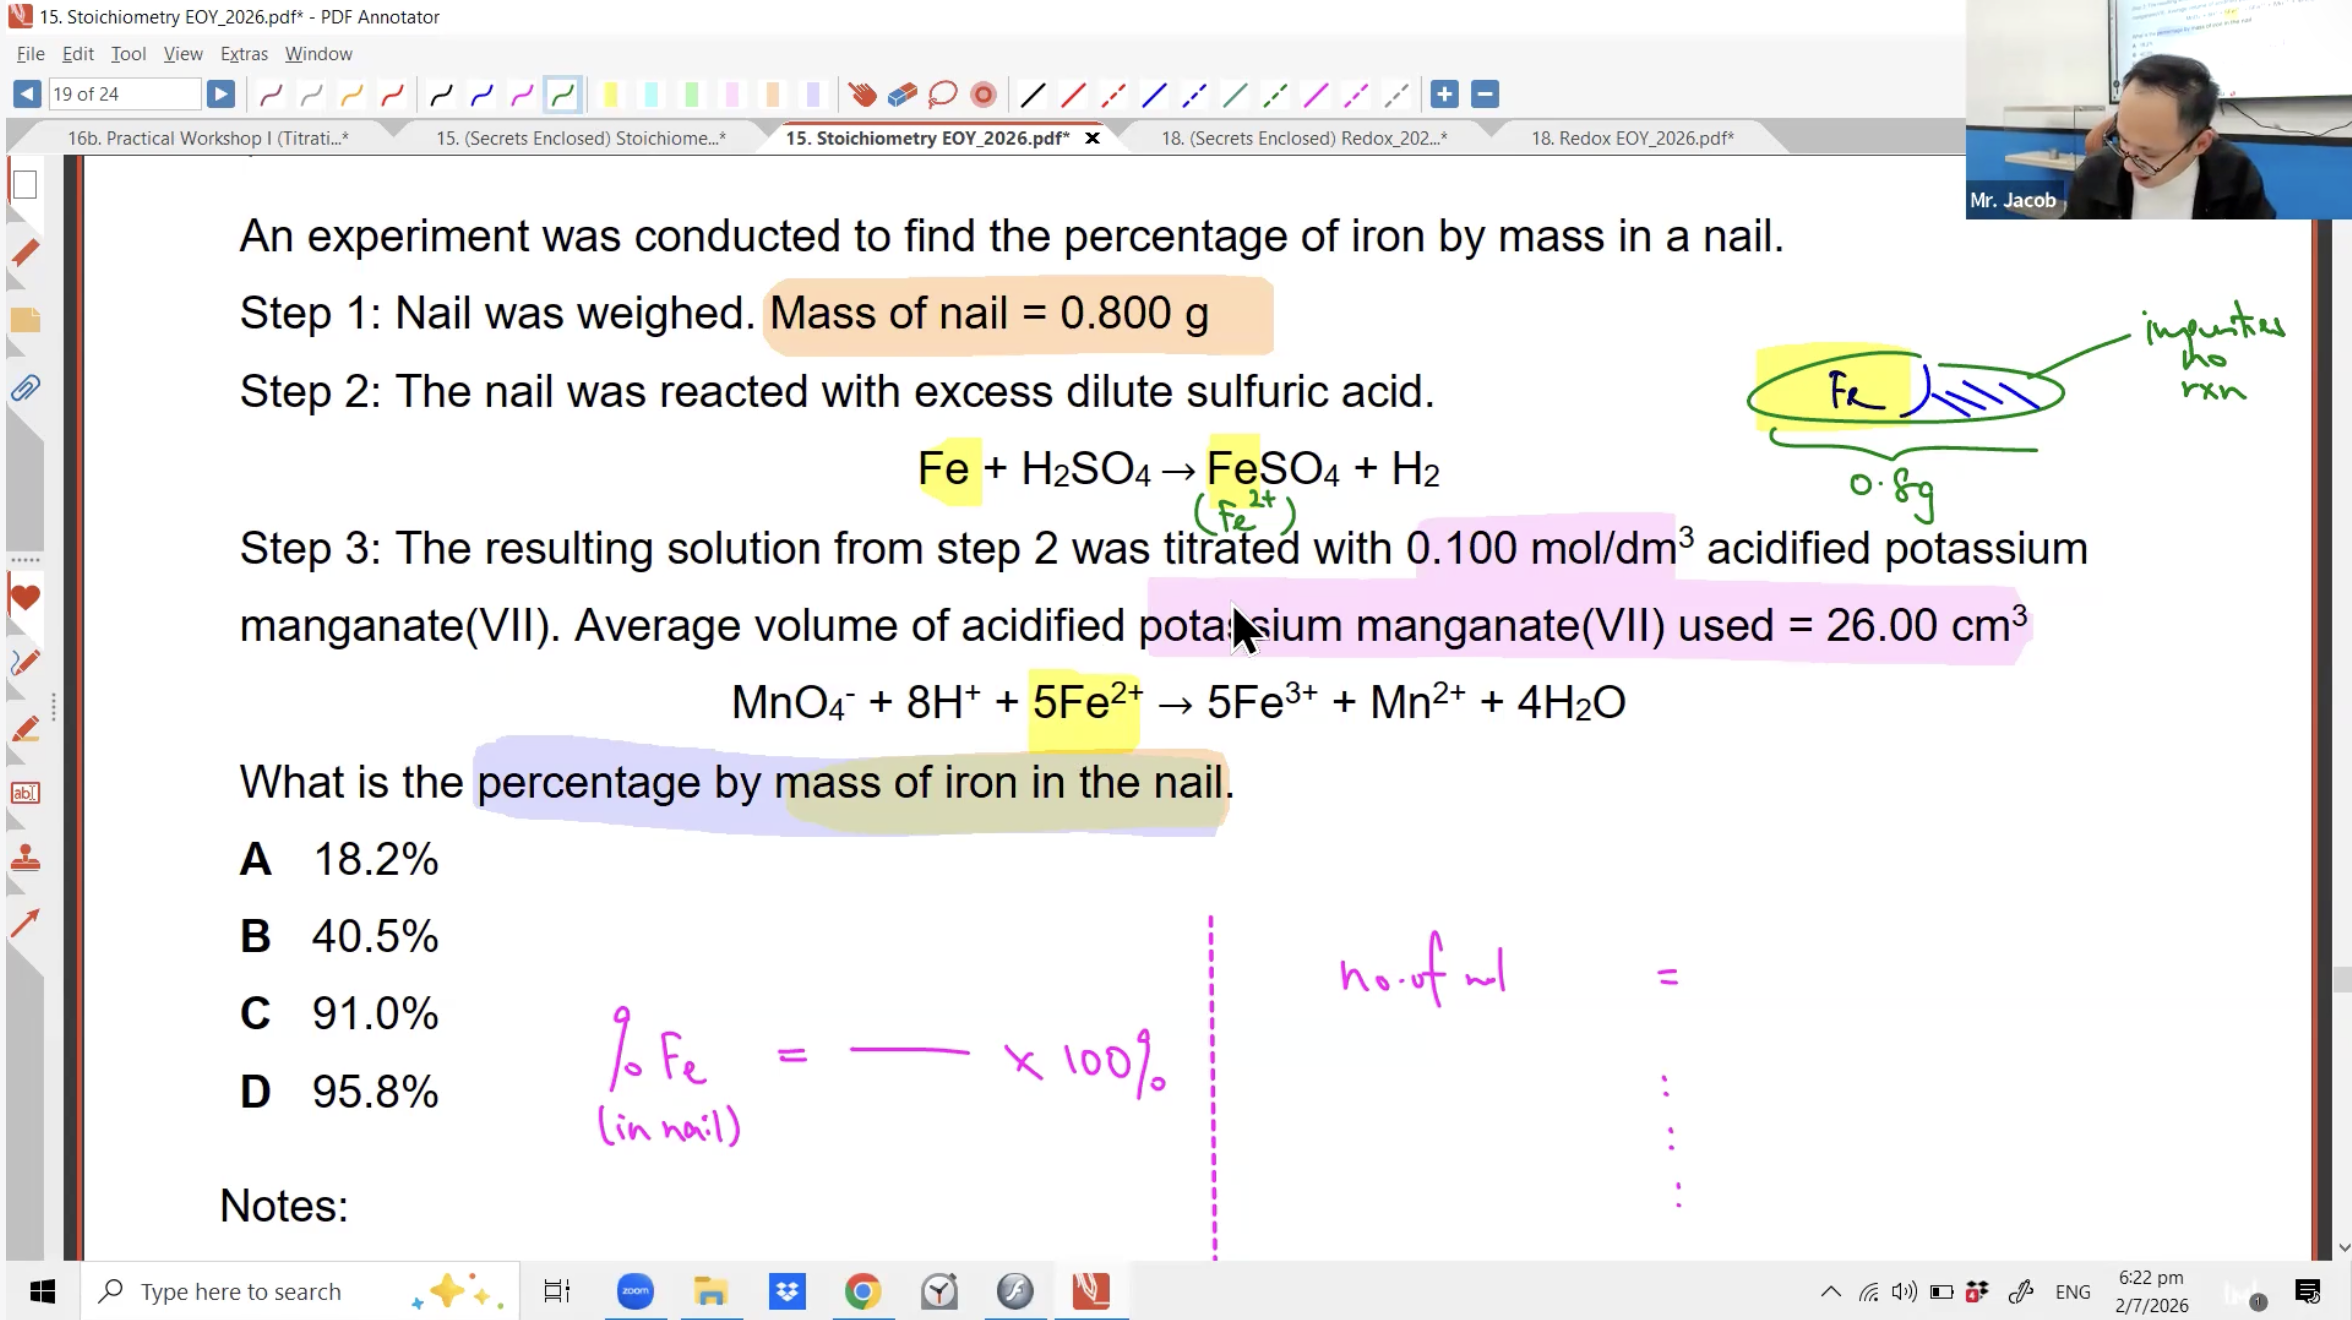Screen dimensions: 2352x1320
Task: Select the green dashed line tool
Action: (1275, 95)
